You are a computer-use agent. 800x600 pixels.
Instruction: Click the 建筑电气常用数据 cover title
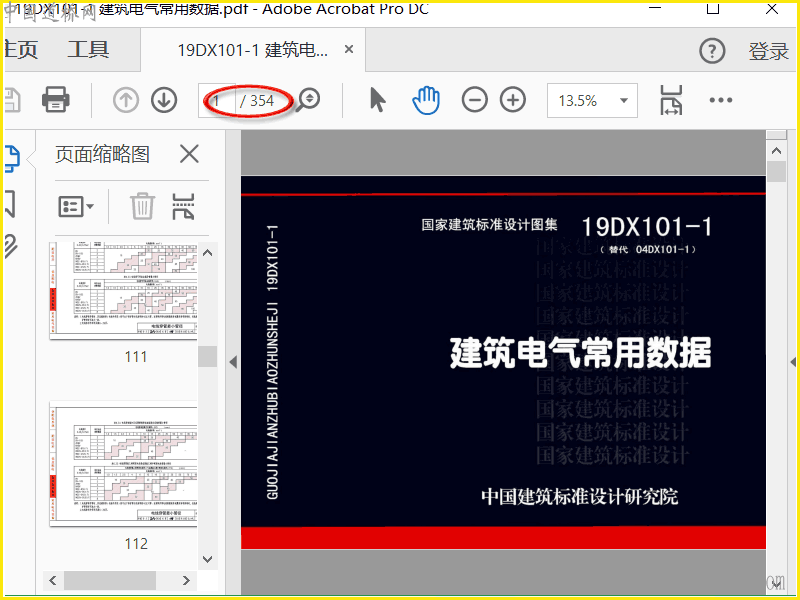click(581, 353)
